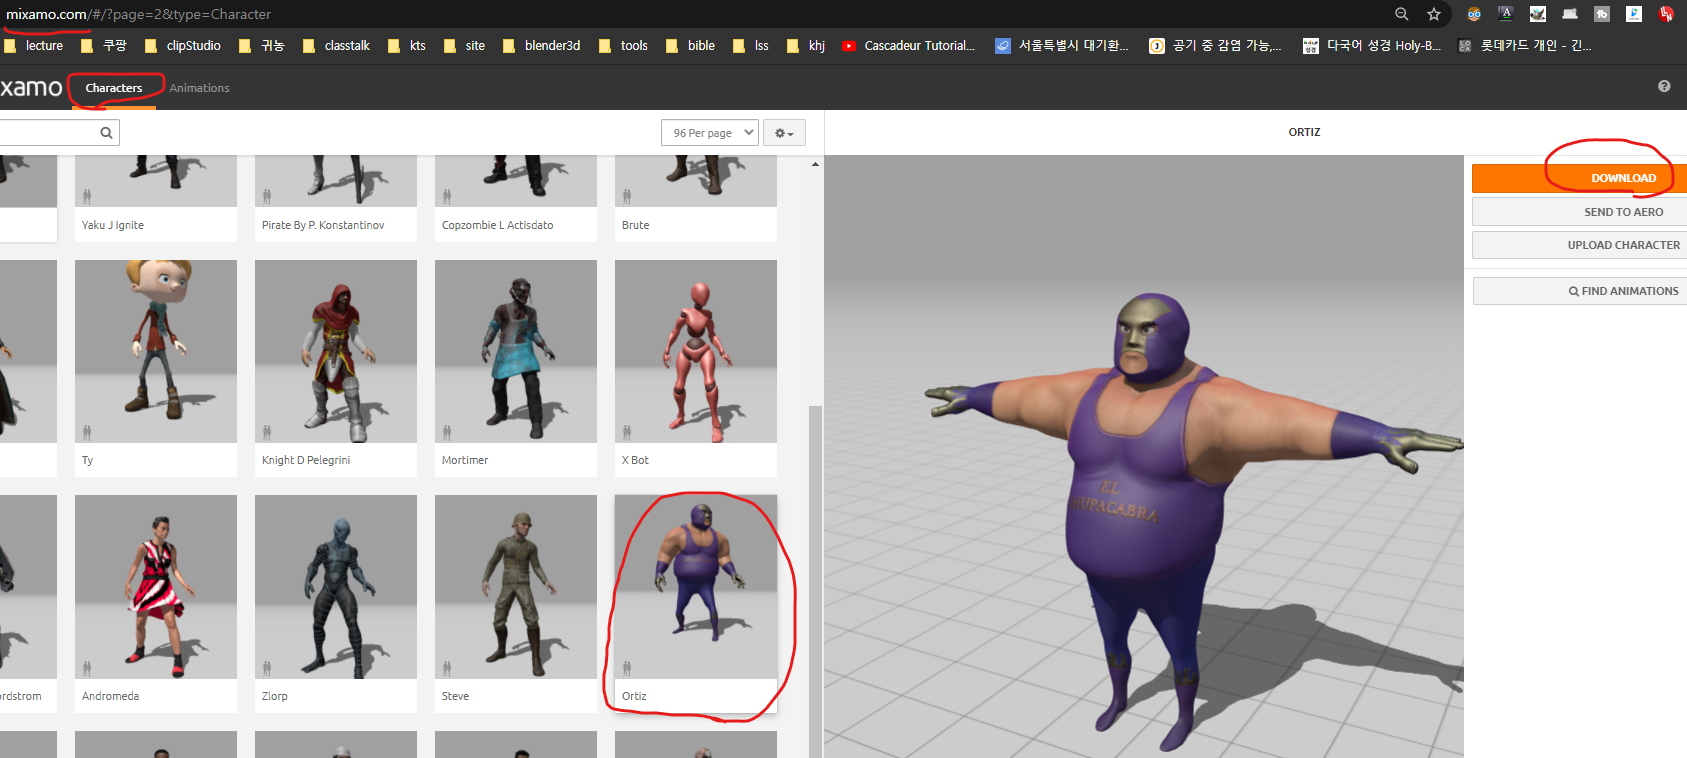Open the 공기 중 감염 가능 bookmark

[x=1216, y=46]
